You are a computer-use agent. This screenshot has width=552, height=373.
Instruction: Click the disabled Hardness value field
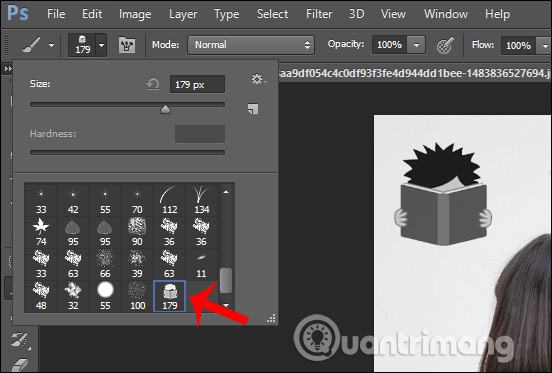[200, 134]
